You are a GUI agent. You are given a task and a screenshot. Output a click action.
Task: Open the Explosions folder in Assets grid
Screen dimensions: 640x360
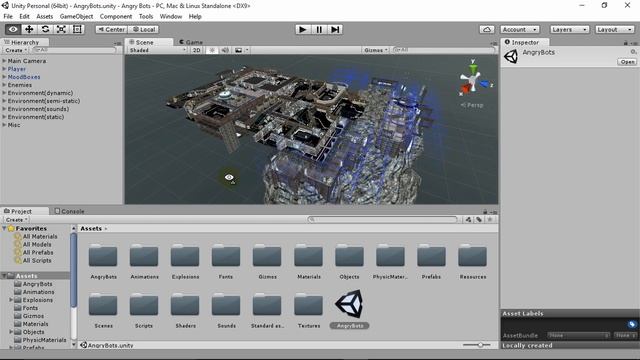(185, 261)
